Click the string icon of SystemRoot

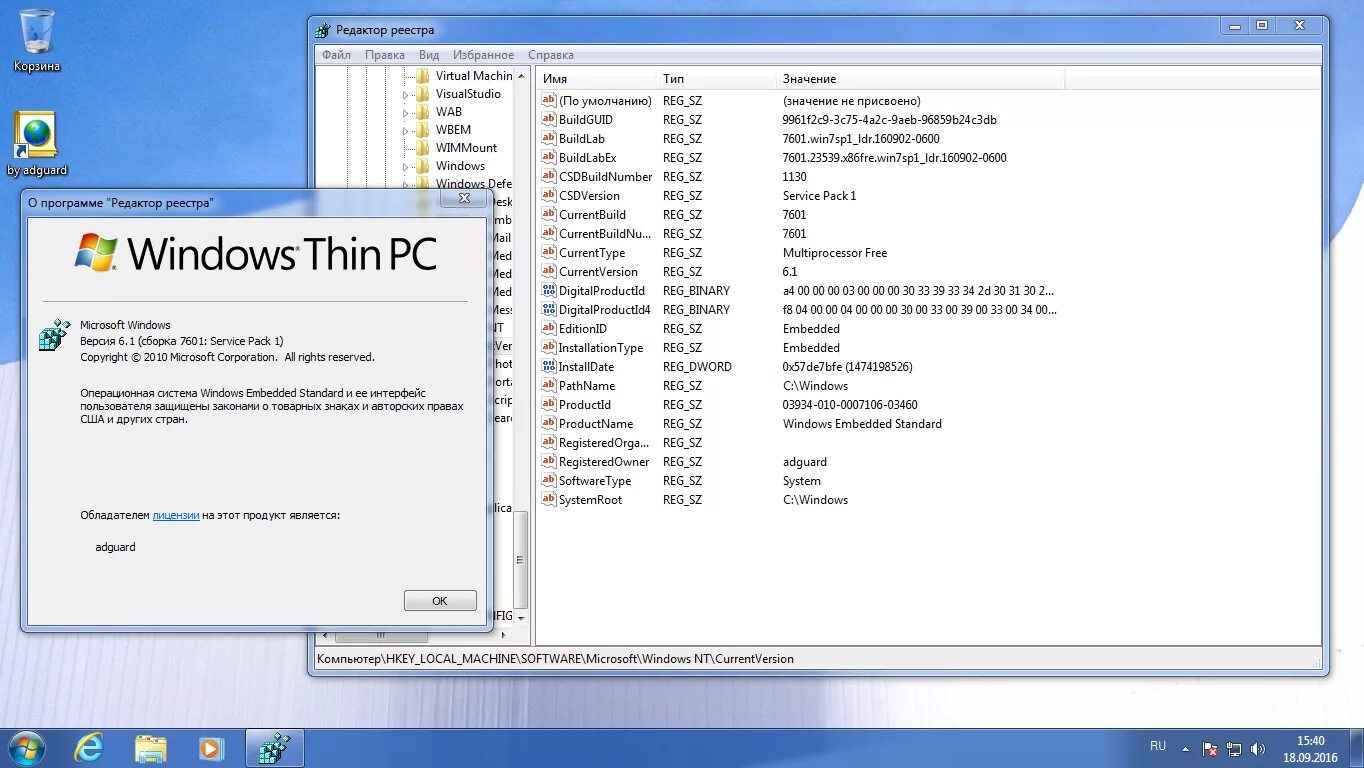point(548,500)
